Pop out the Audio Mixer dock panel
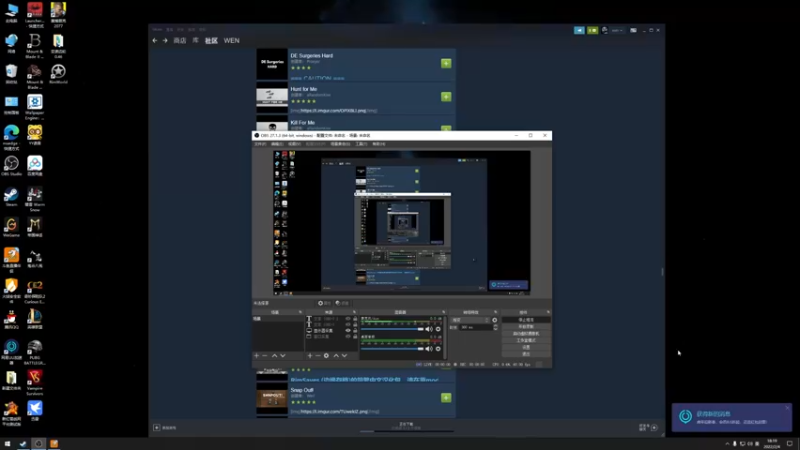 pos(444,312)
